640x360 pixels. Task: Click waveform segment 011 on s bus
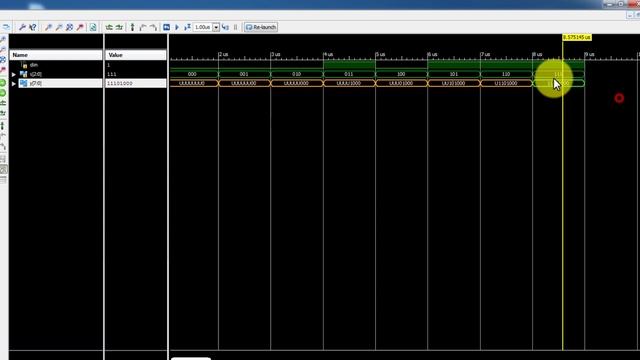pos(349,74)
